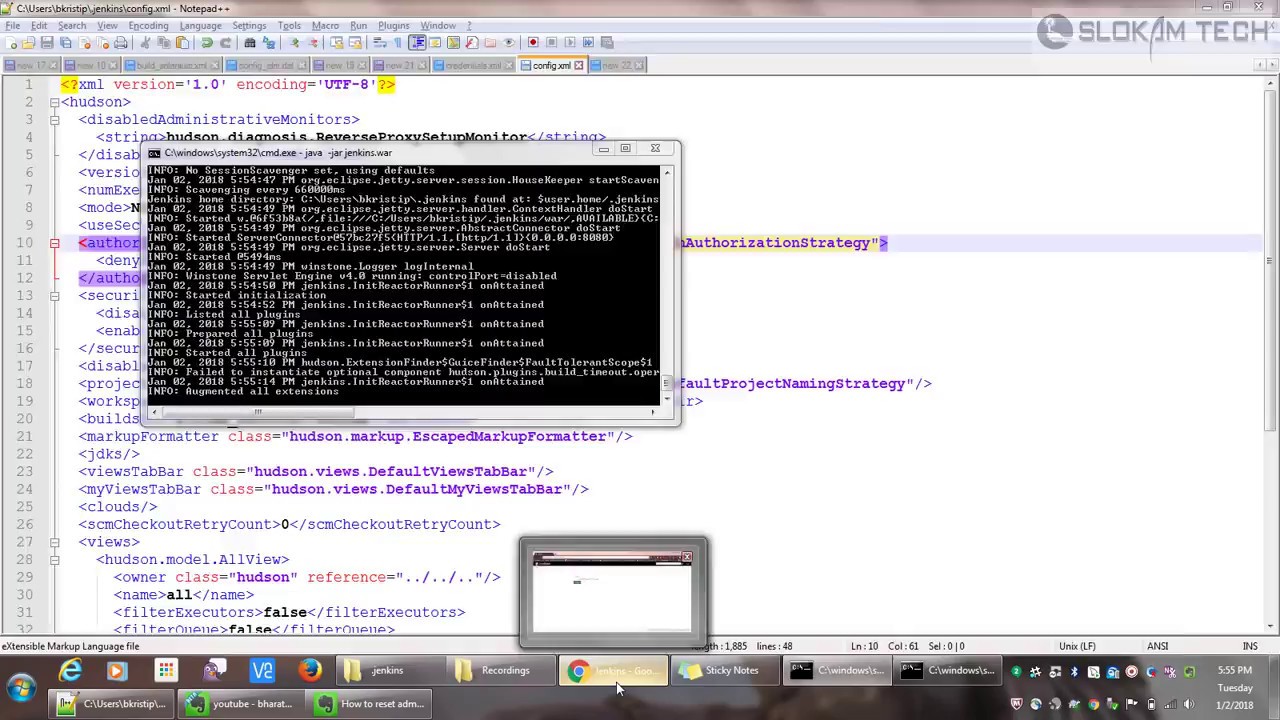
Task: Collapse the <hudson> fold on line 2
Action: 55,102
